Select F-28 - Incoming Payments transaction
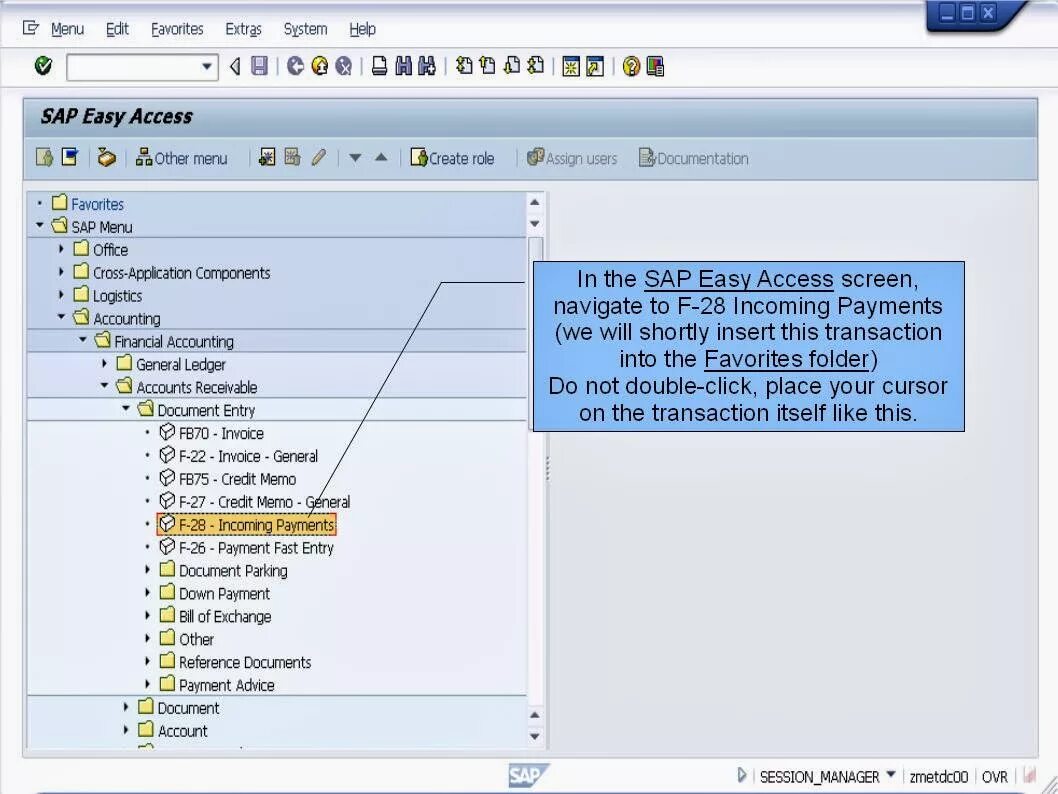This screenshot has height=794, width=1058. point(246,524)
